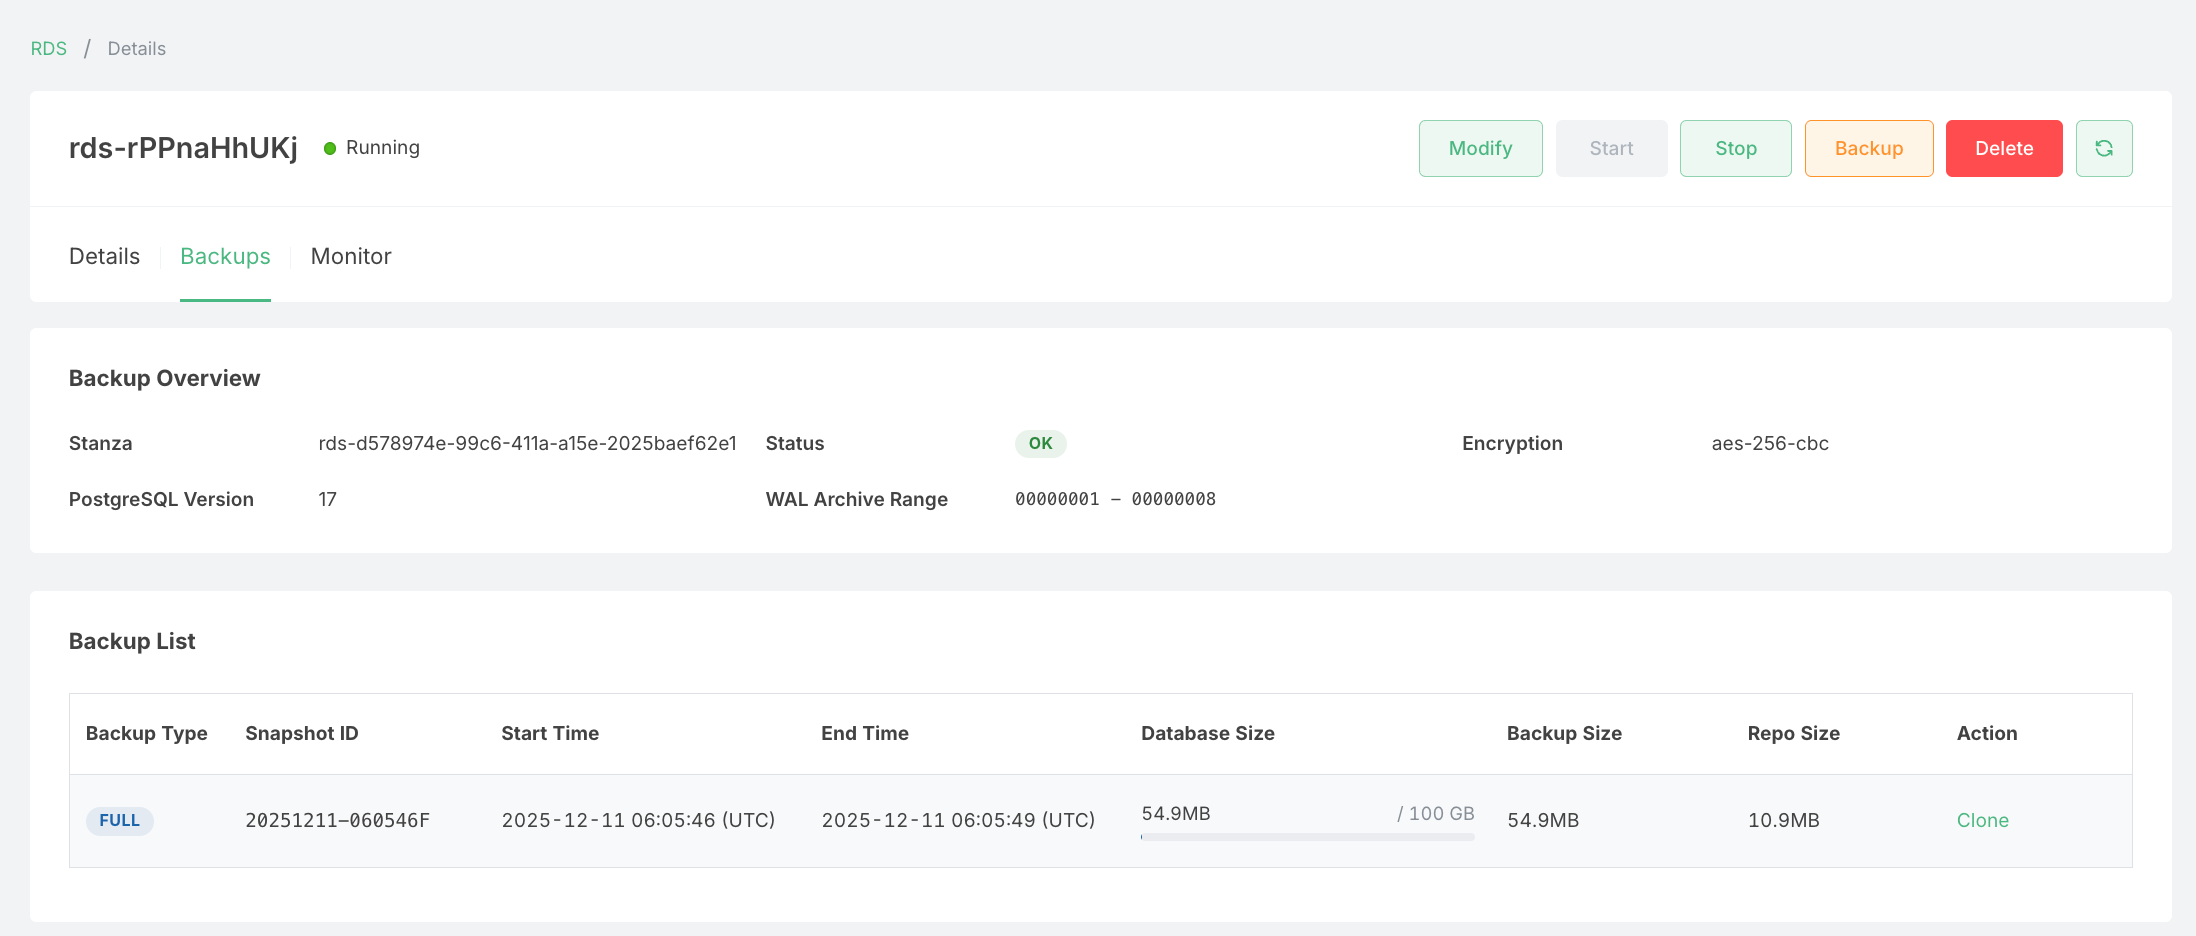This screenshot has height=936, width=2196.
Task: Click the Start Time column header
Action: pos(550,733)
